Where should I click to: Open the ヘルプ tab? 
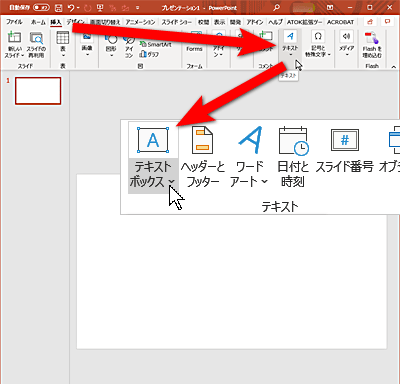[x=275, y=22]
